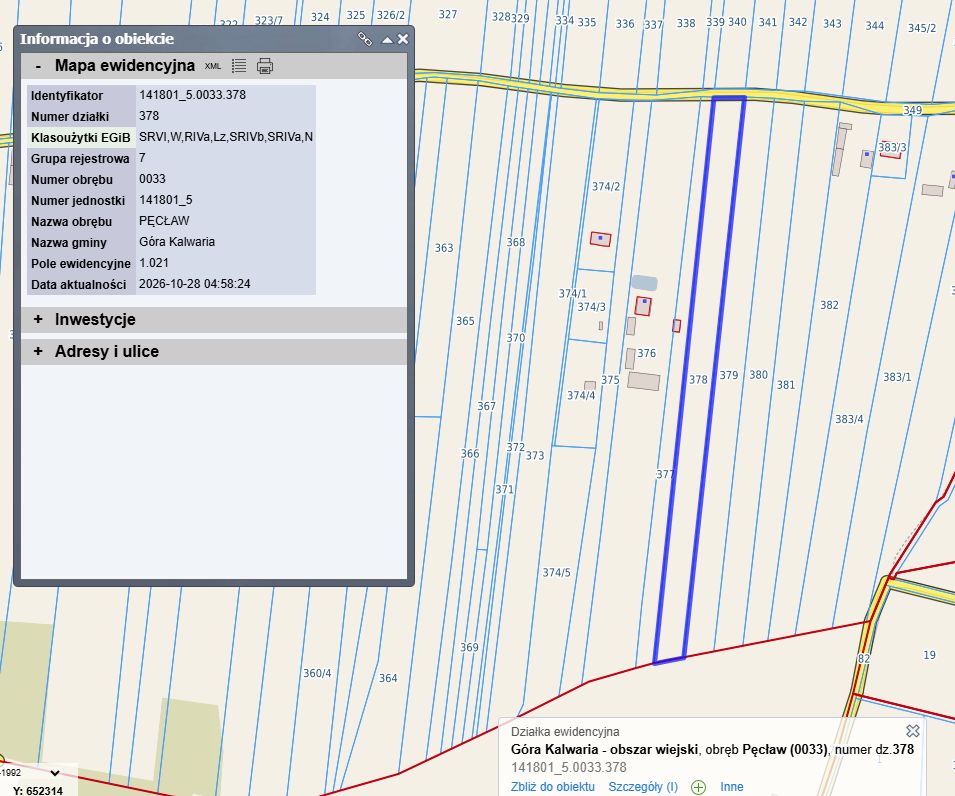Select parcel 364 label on the map
Image resolution: width=955 pixels, height=796 pixels.
tap(388, 678)
